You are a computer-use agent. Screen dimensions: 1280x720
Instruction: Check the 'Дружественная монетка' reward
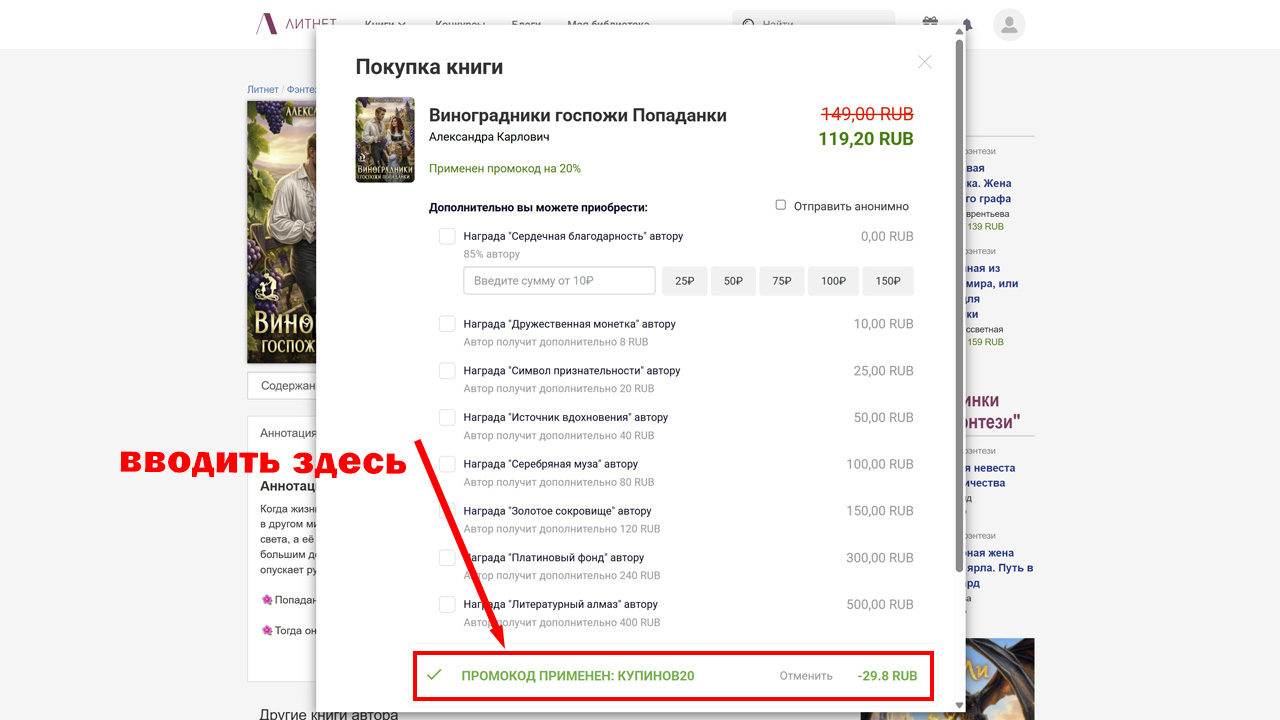tap(447, 324)
